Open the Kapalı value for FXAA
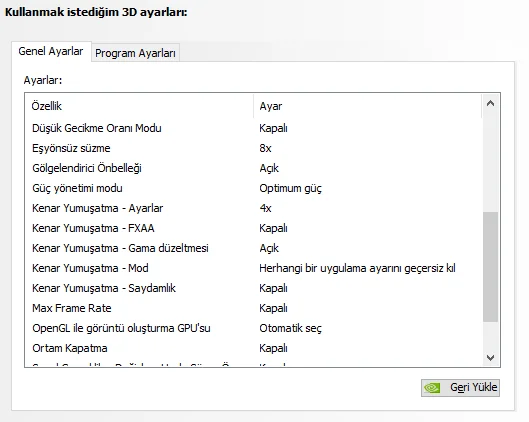This screenshot has width=529, height=422. click(273, 228)
